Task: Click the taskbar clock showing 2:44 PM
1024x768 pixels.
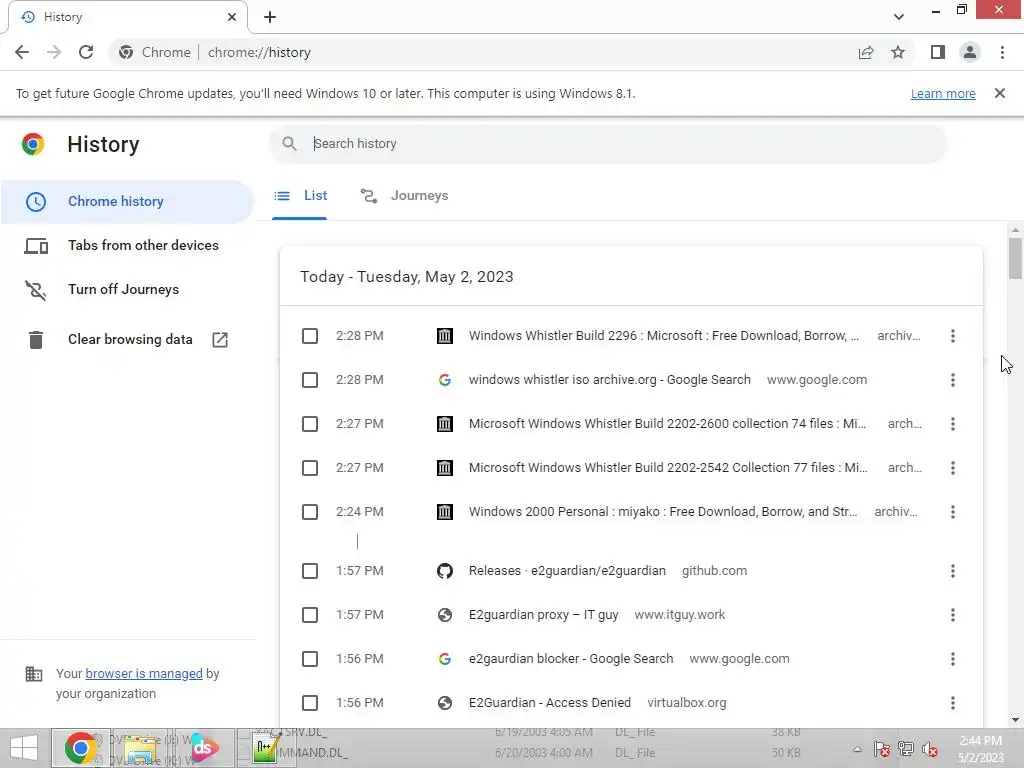Action: pos(981,749)
